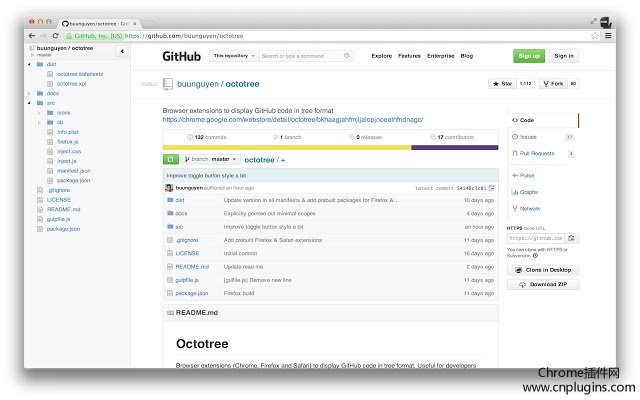640x400 pixels.
Task: Click the docs folder icon in sidebar
Action: pos(40,93)
